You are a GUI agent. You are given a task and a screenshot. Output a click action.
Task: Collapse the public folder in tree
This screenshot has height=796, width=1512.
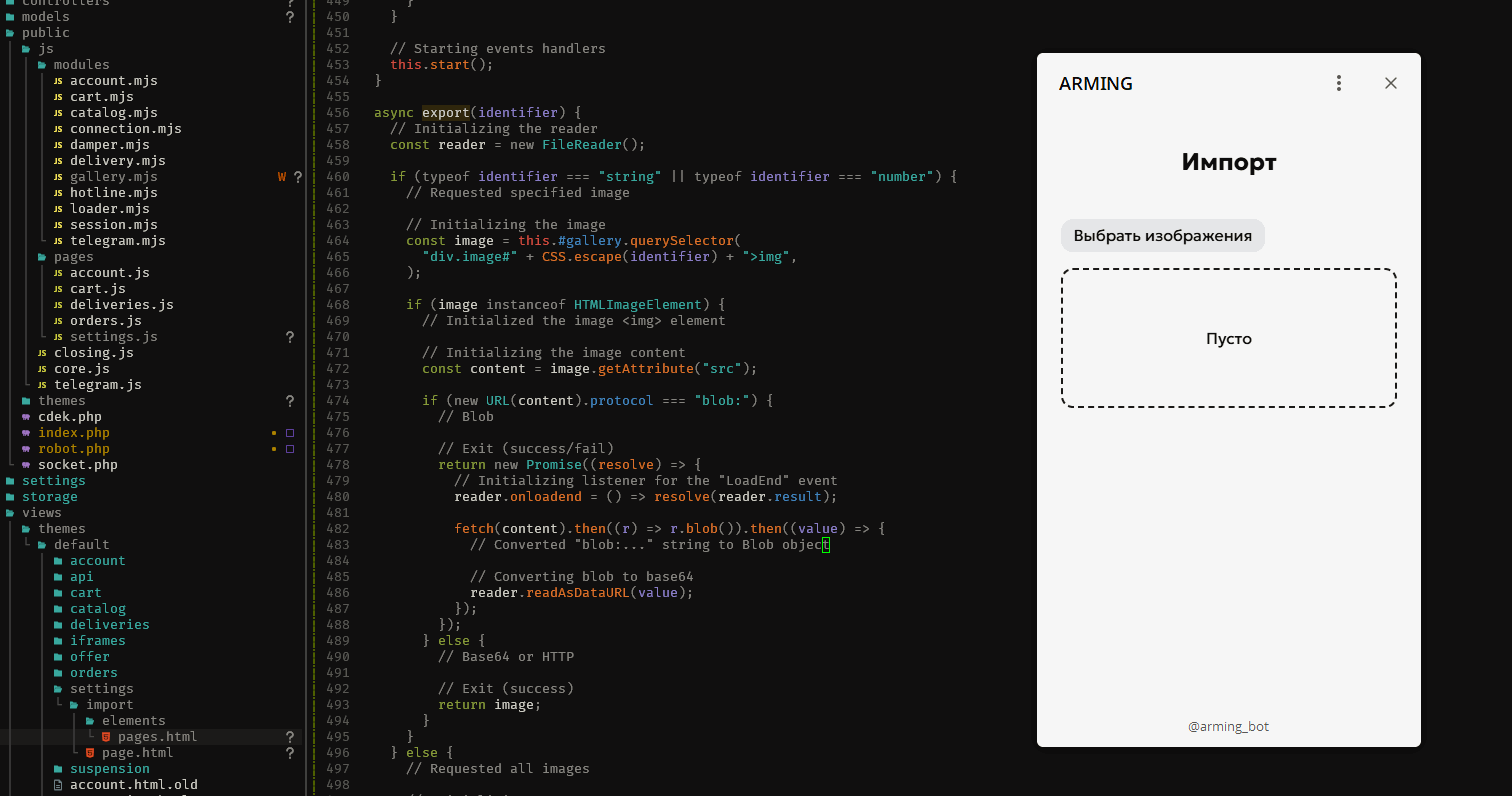click(10, 33)
